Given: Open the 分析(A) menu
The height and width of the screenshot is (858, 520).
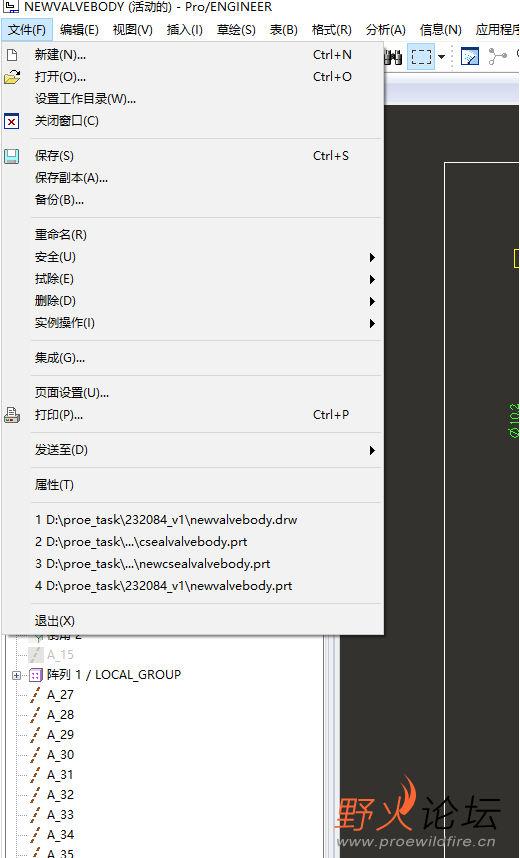Looking at the screenshot, I should (x=386, y=30).
